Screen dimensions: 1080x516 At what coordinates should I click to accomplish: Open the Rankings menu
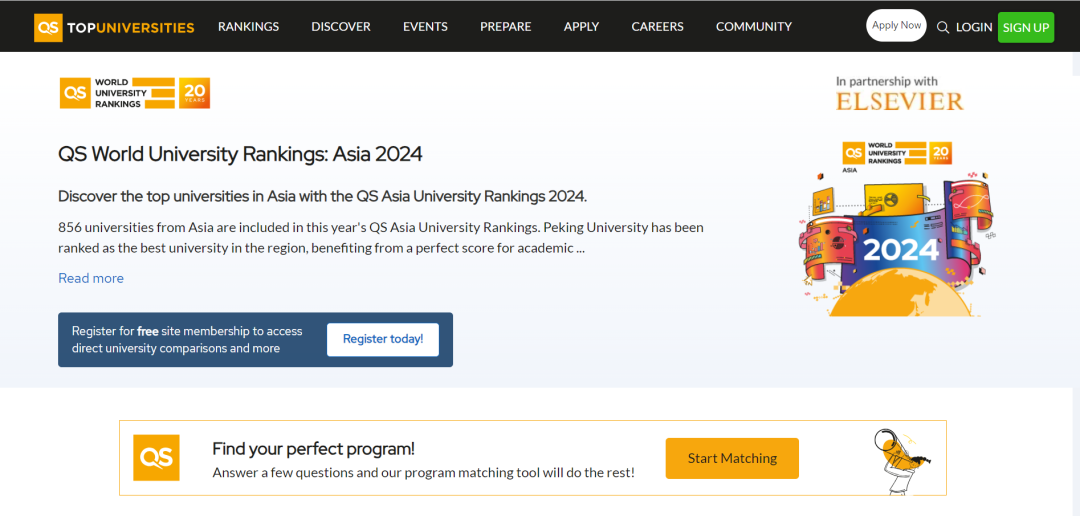[x=249, y=27]
